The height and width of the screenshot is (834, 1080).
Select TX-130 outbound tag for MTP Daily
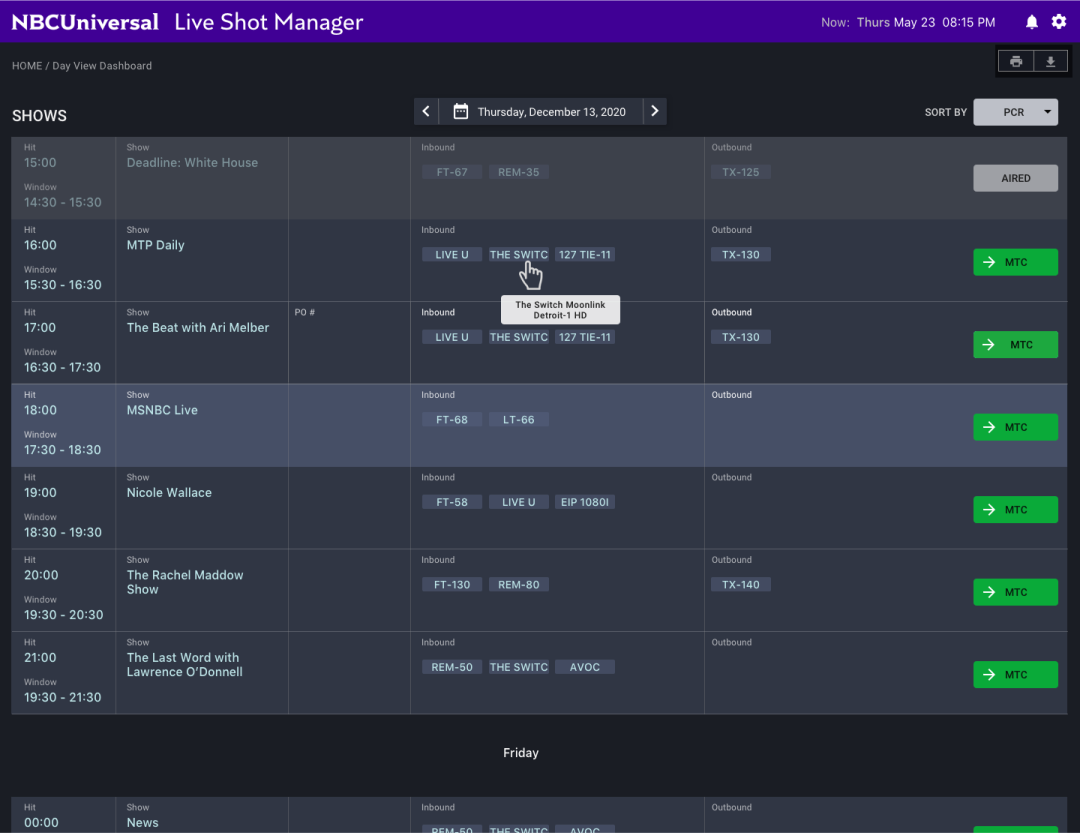(740, 255)
